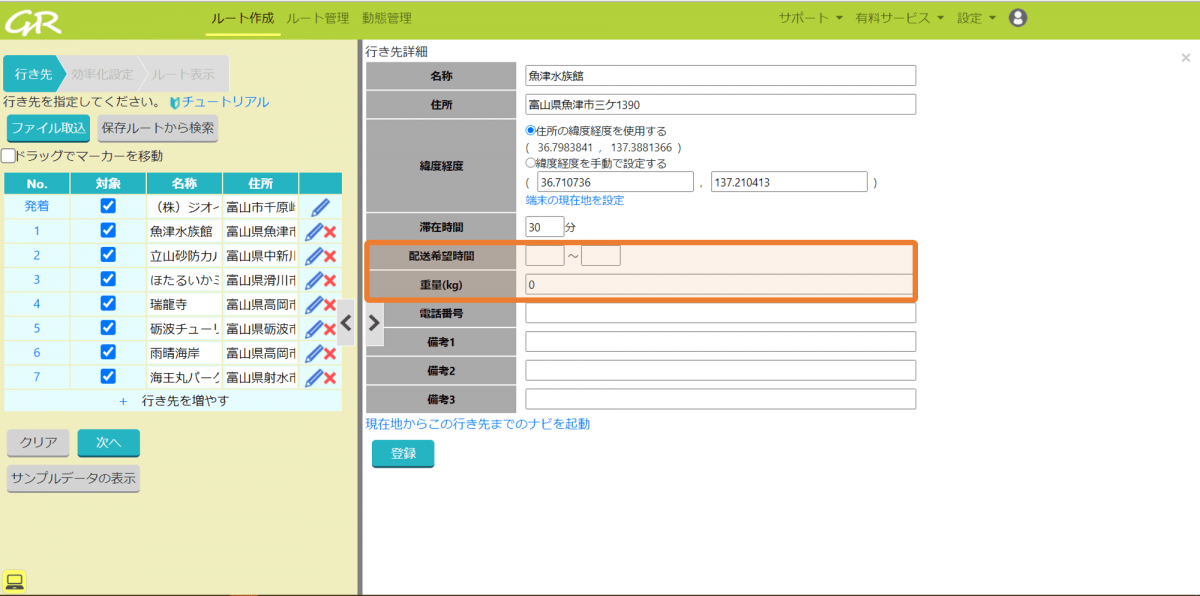Delete the 瑞龍寺 destination with red X
1200x596 pixels.
pos(330,305)
